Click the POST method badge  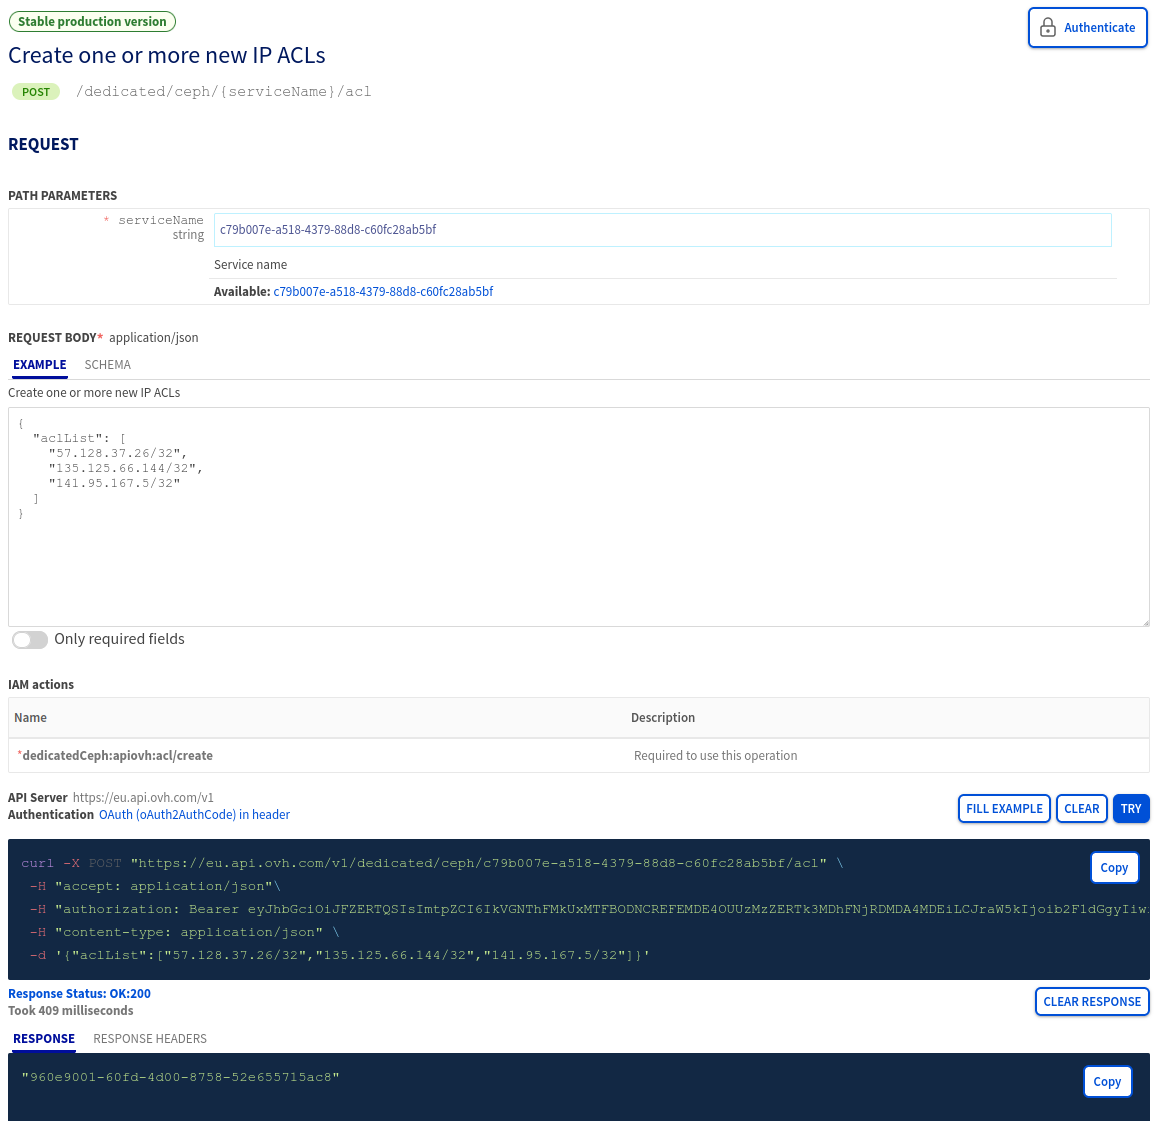[35, 91]
